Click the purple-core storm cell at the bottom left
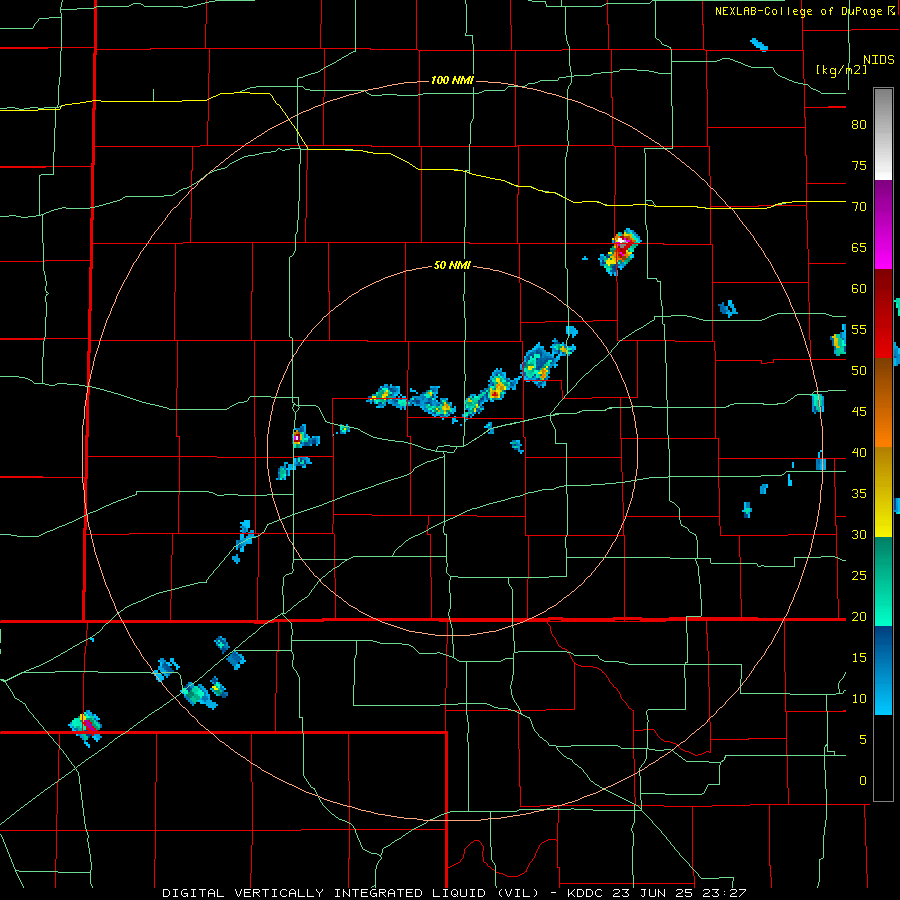 coord(87,727)
